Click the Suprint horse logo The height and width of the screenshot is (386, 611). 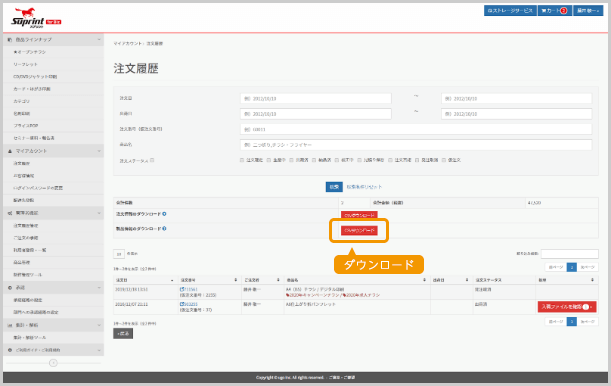pos(36,18)
